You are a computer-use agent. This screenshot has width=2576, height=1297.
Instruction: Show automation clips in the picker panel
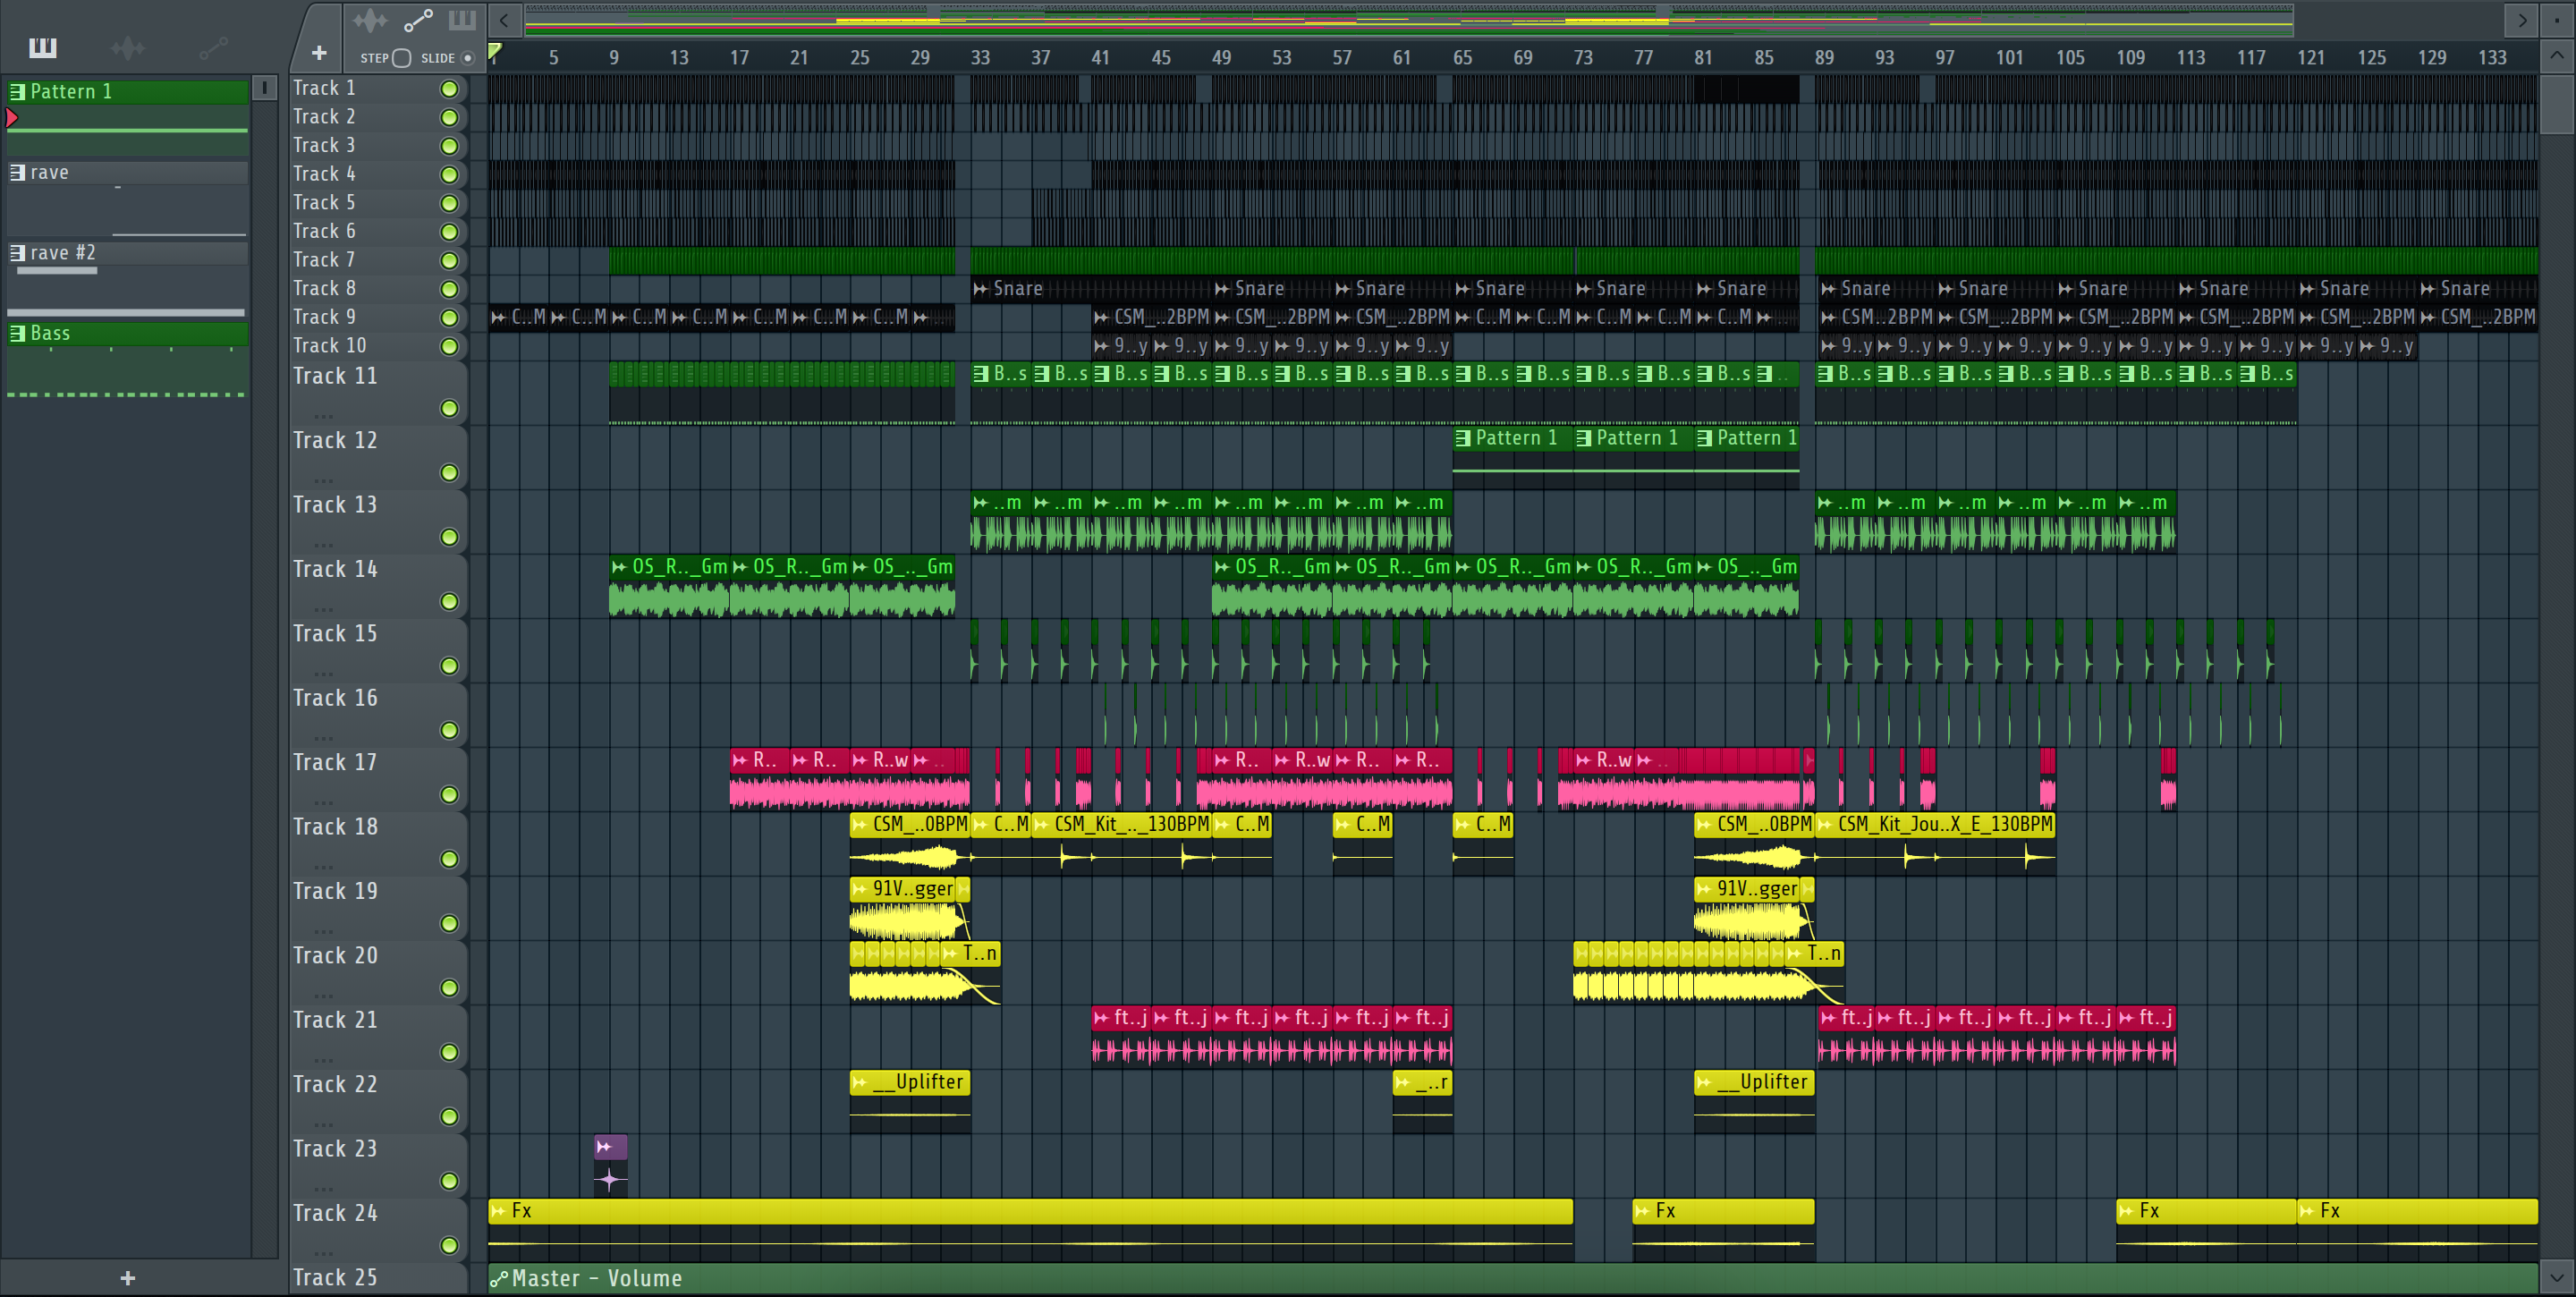point(213,47)
